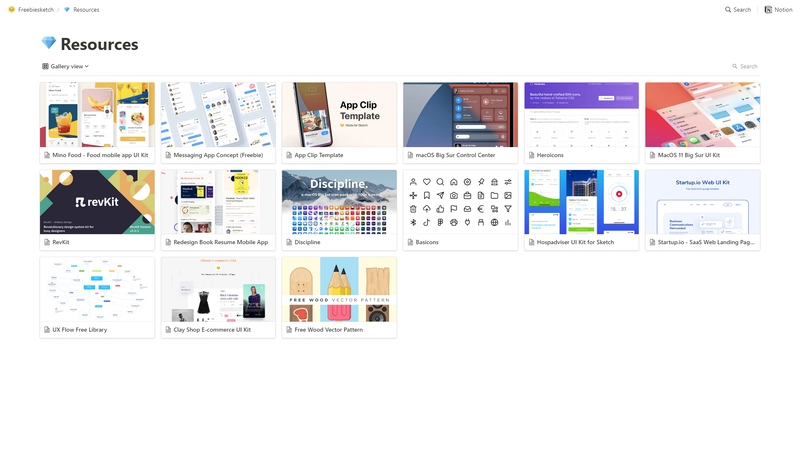Screen dimensions: 800x450
Task: Click page icon beside macOS Big Sur Control Center
Action: coord(410,155)
